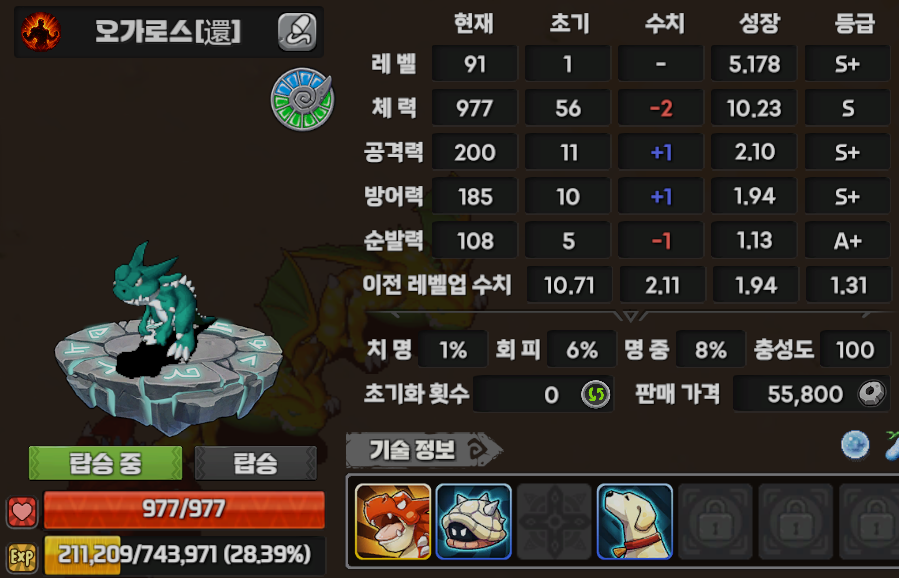The image size is (899, 578).
Task: Toggle the green 탑승 중 button
Action: point(105,463)
